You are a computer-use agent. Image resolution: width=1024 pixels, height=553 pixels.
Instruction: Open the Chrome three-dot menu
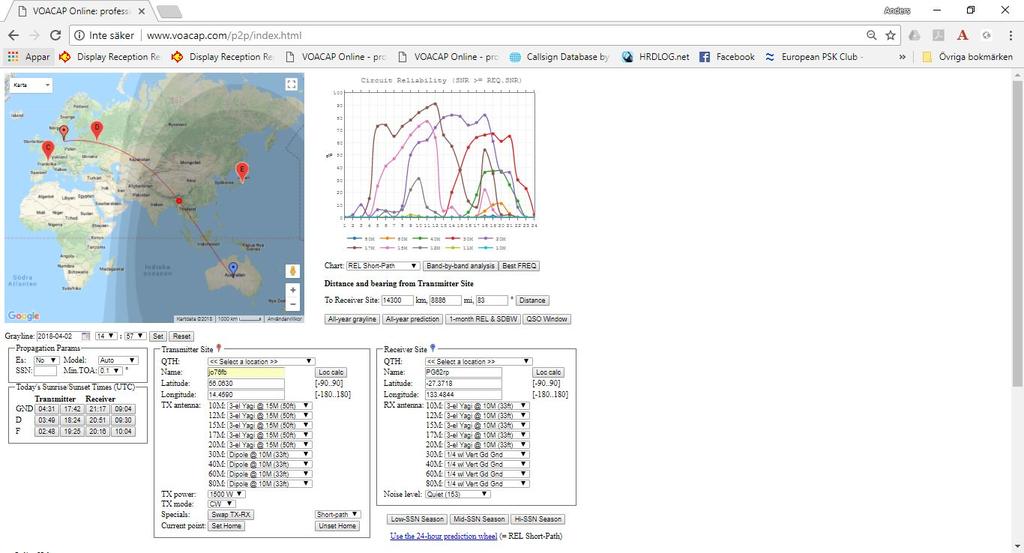tap(1010, 35)
